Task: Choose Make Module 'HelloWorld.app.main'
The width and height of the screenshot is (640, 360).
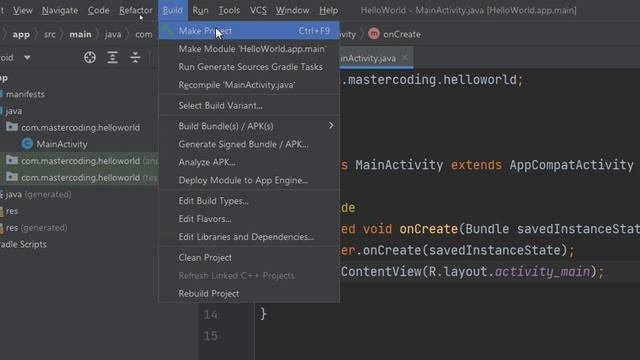Action: click(x=249, y=49)
